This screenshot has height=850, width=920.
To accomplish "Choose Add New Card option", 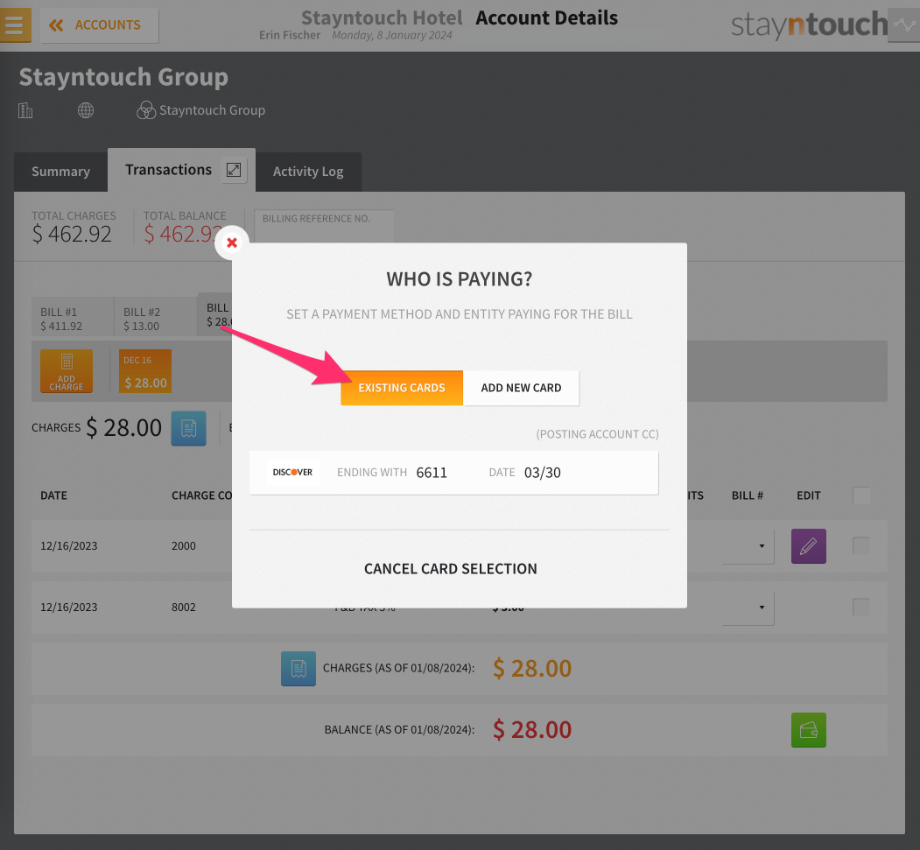I will (521, 388).
